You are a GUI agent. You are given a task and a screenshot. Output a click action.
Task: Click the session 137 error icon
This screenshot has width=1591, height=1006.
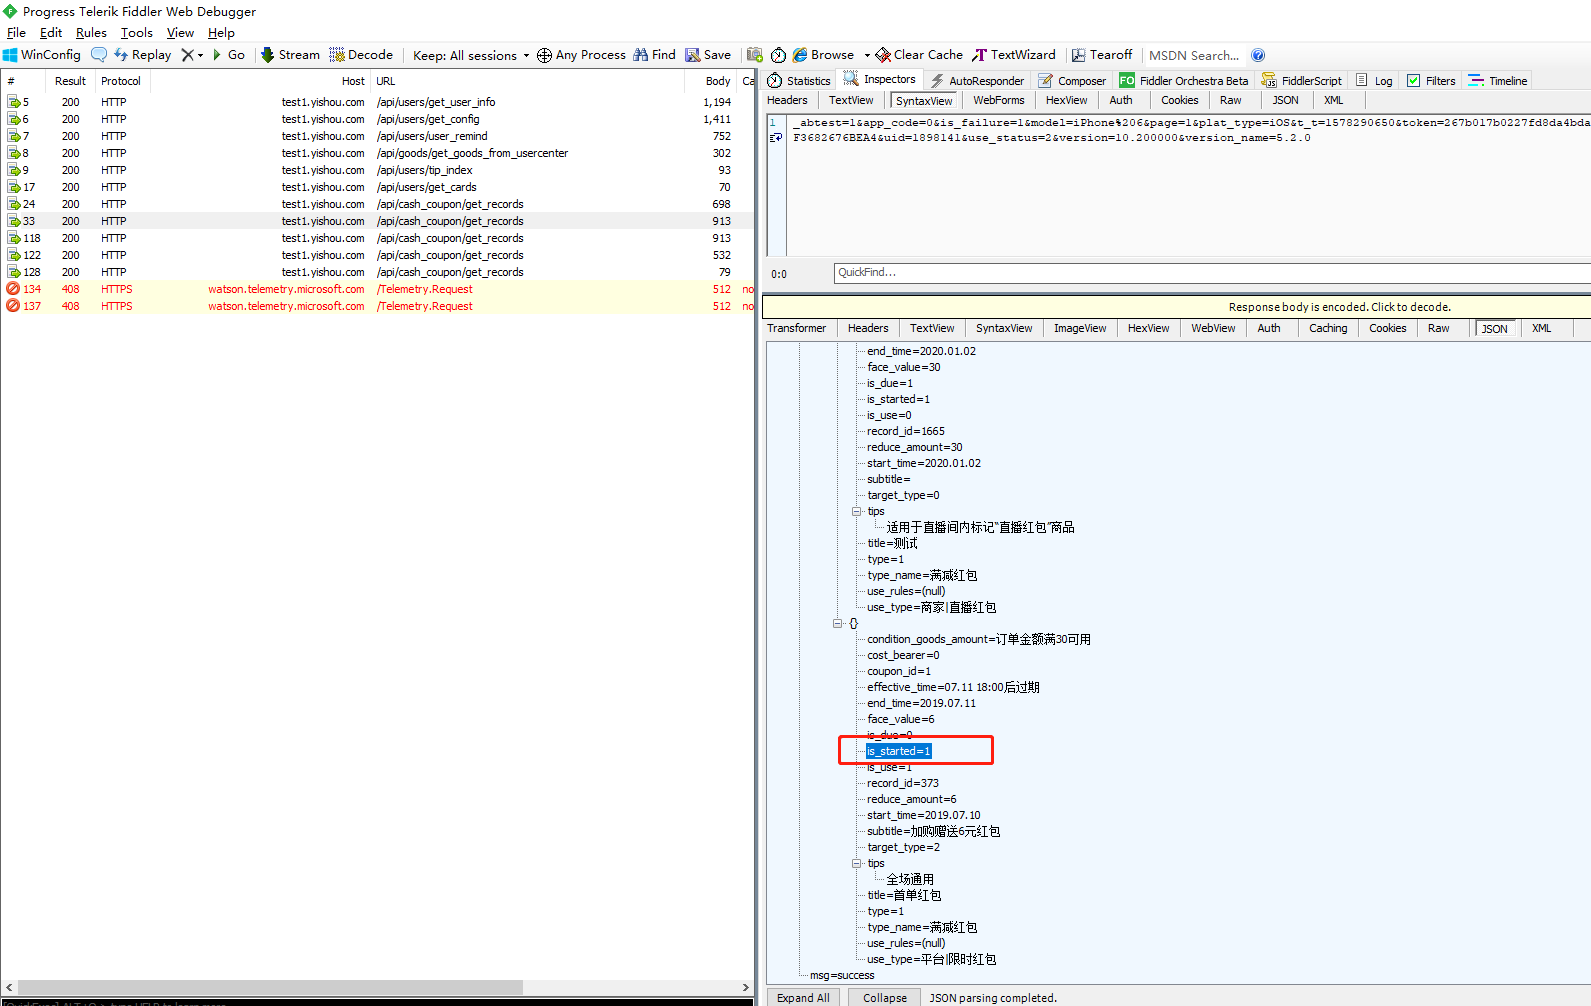point(13,306)
